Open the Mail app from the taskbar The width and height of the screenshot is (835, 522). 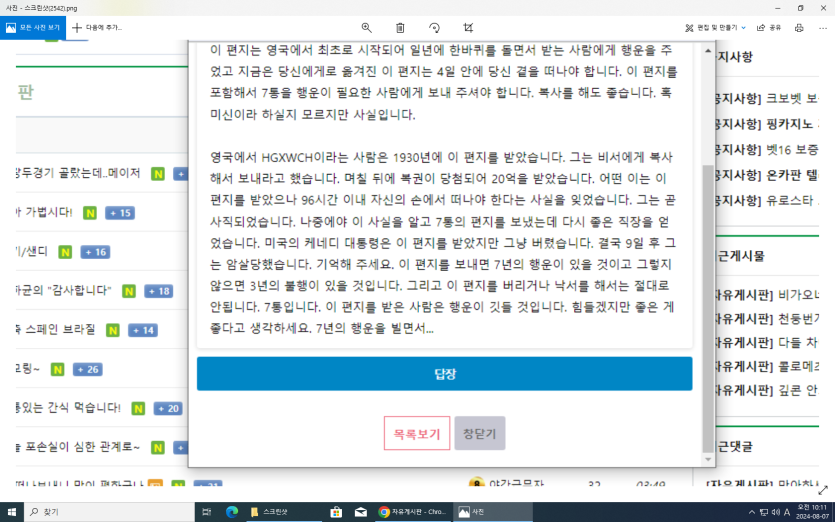coord(361,512)
